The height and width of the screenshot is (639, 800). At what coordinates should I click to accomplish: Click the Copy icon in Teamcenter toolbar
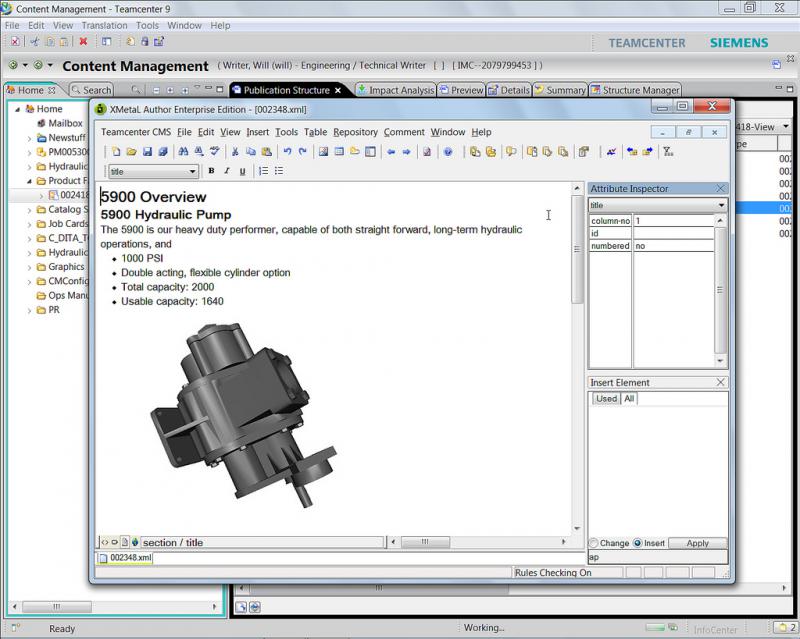tap(50, 42)
